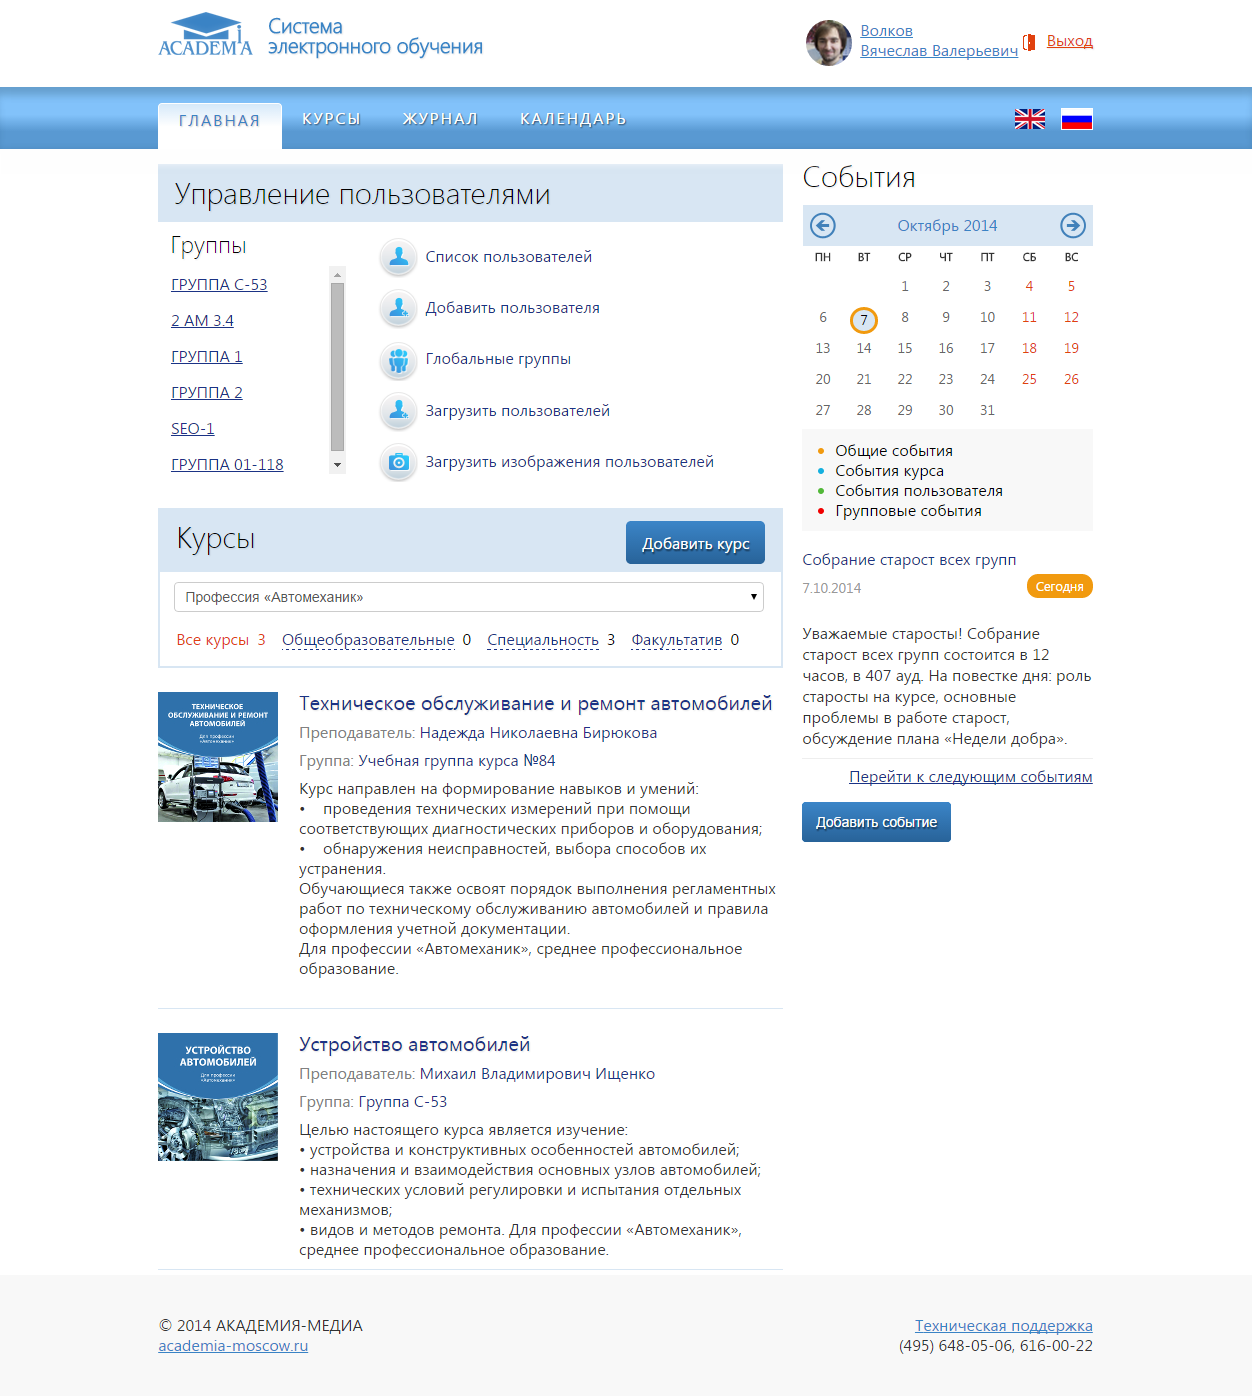1252x1396 pixels.
Task: Switch language with the British flag
Action: [x=1029, y=119]
